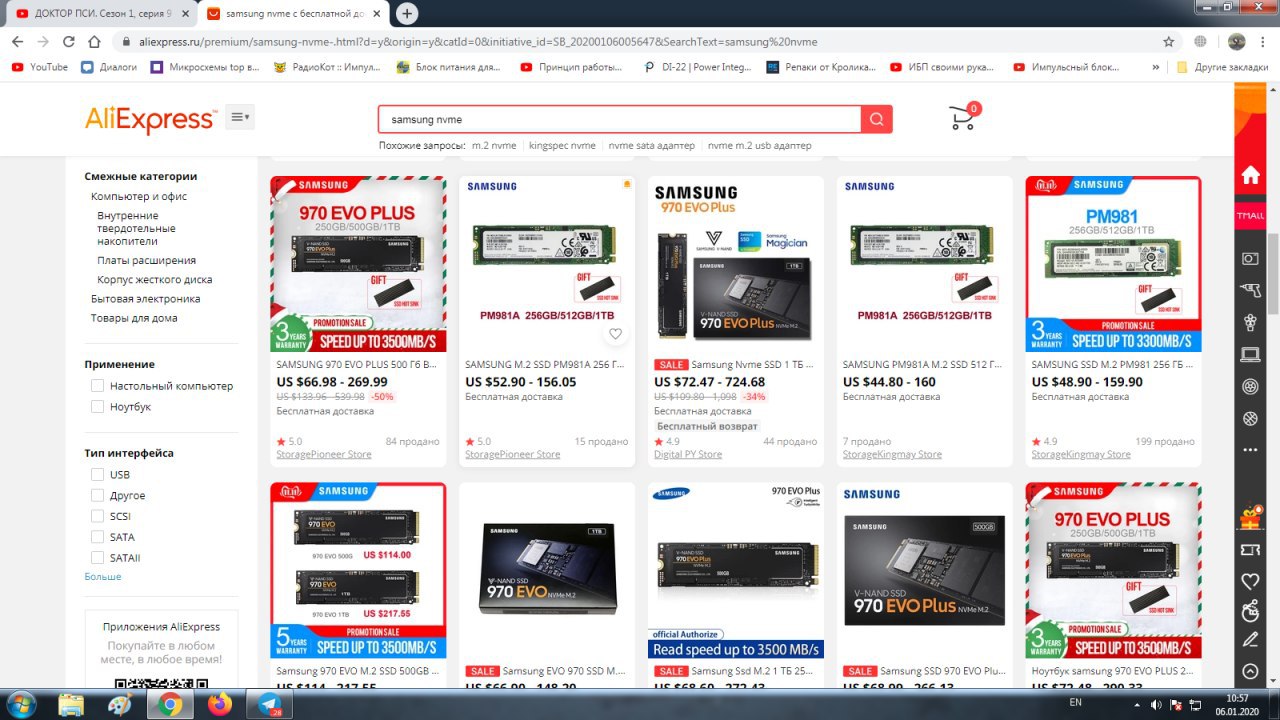Open the TMALL shortcut in right sidebar
This screenshot has width=1280, height=720.
1250,216
